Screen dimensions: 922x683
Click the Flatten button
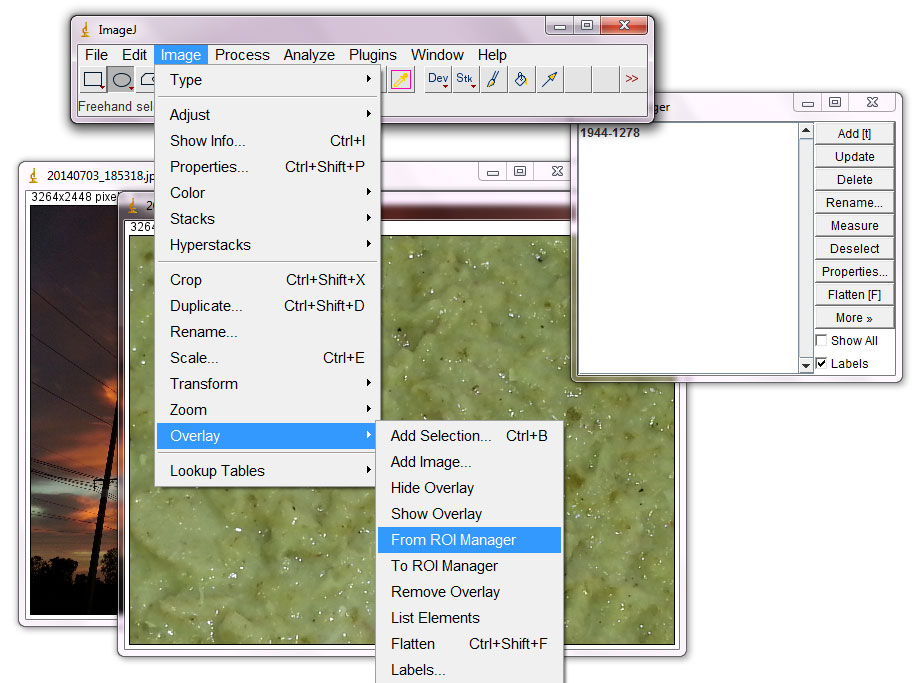pyautogui.click(x=853, y=294)
